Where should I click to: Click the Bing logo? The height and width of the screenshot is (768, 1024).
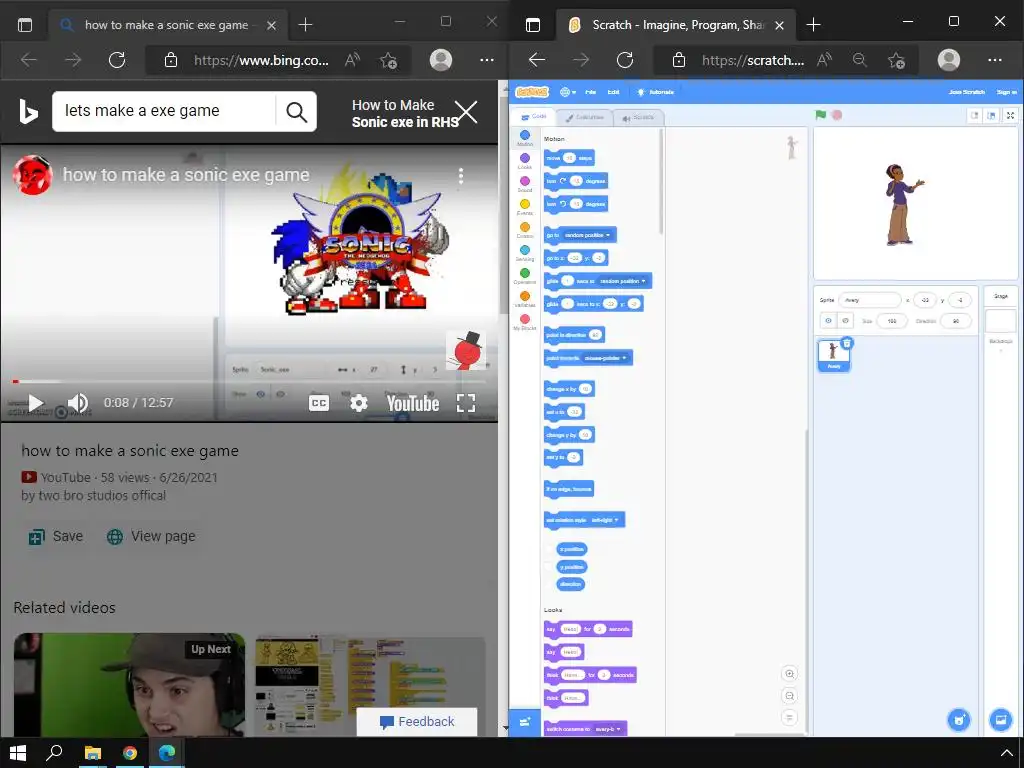click(28, 112)
